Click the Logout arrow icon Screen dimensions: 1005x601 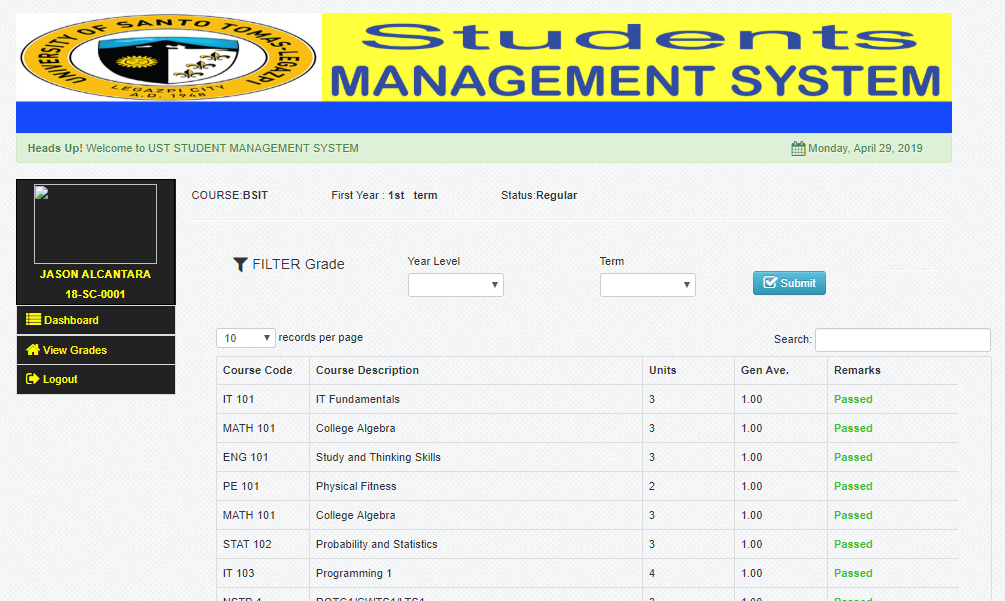(x=33, y=379)
